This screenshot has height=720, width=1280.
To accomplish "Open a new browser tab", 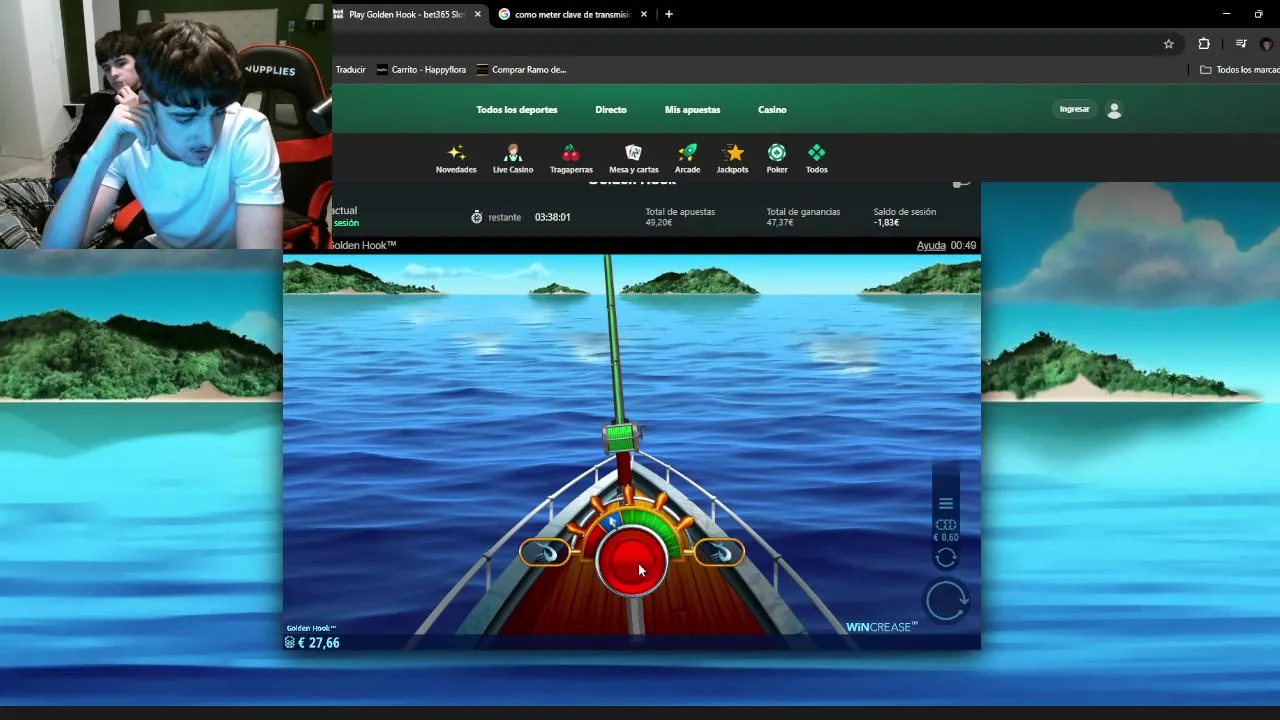I will (669, 14).
